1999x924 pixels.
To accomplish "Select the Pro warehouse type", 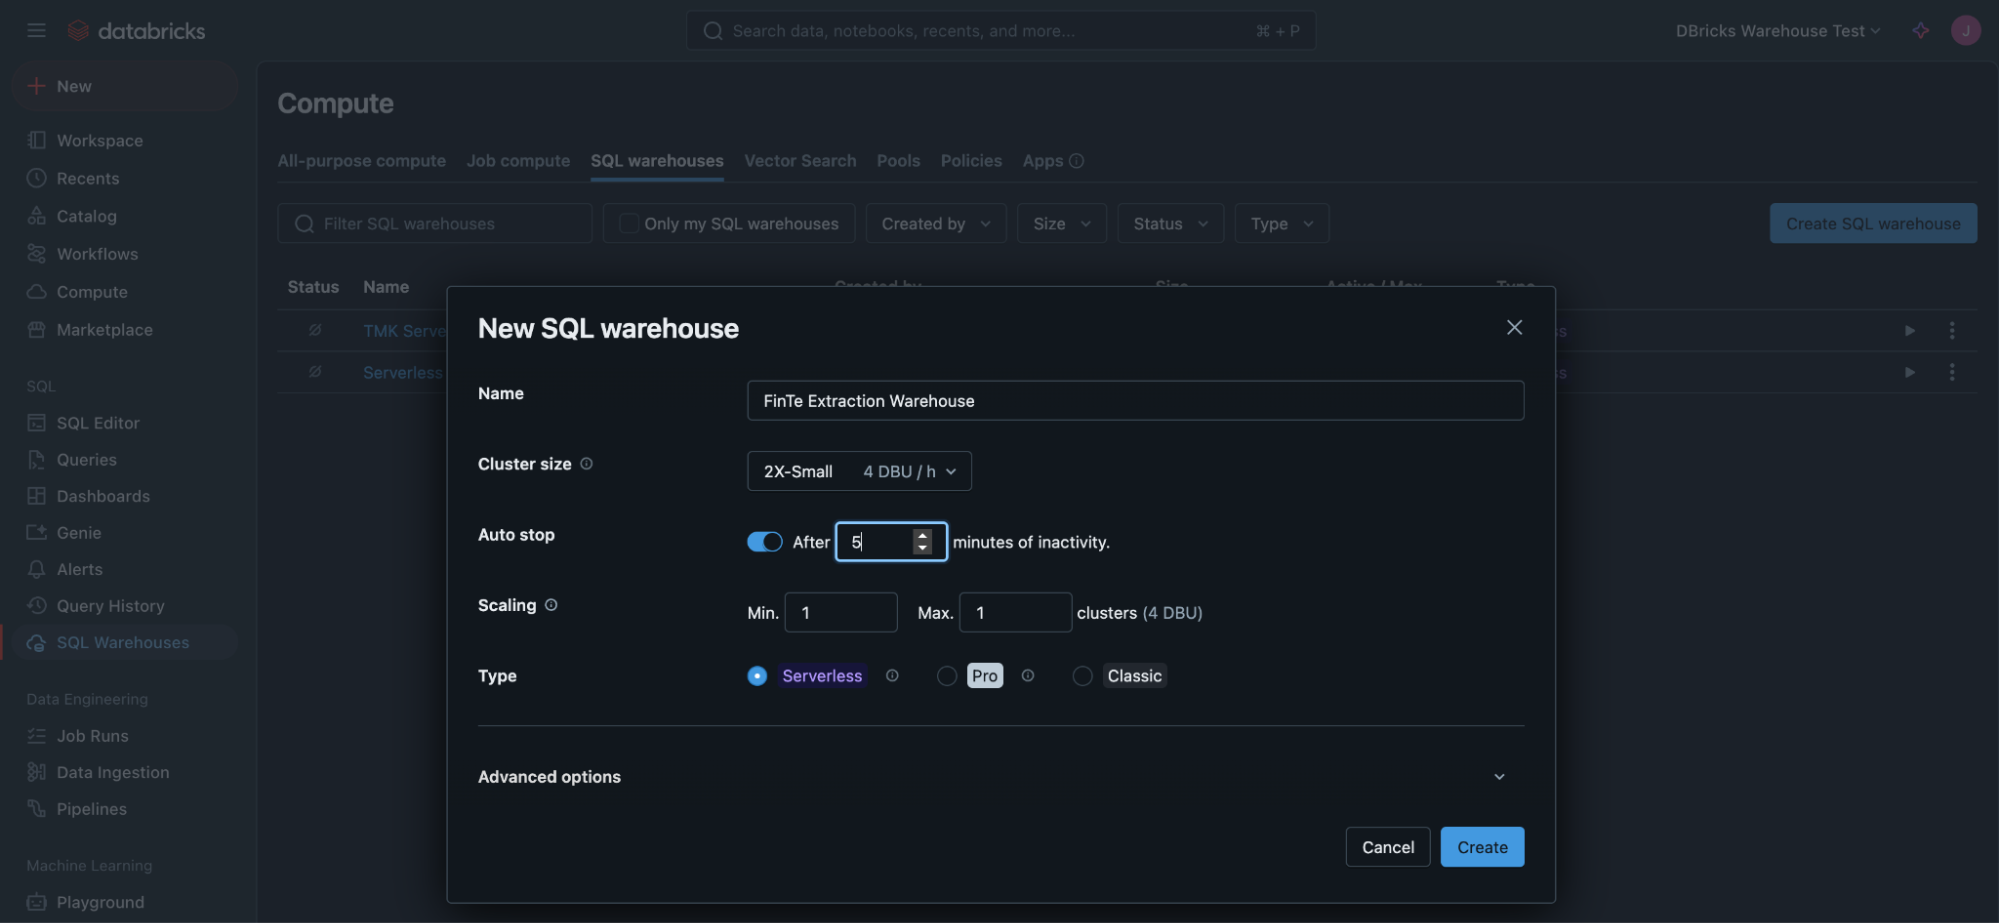I will [x=946, y=676].
